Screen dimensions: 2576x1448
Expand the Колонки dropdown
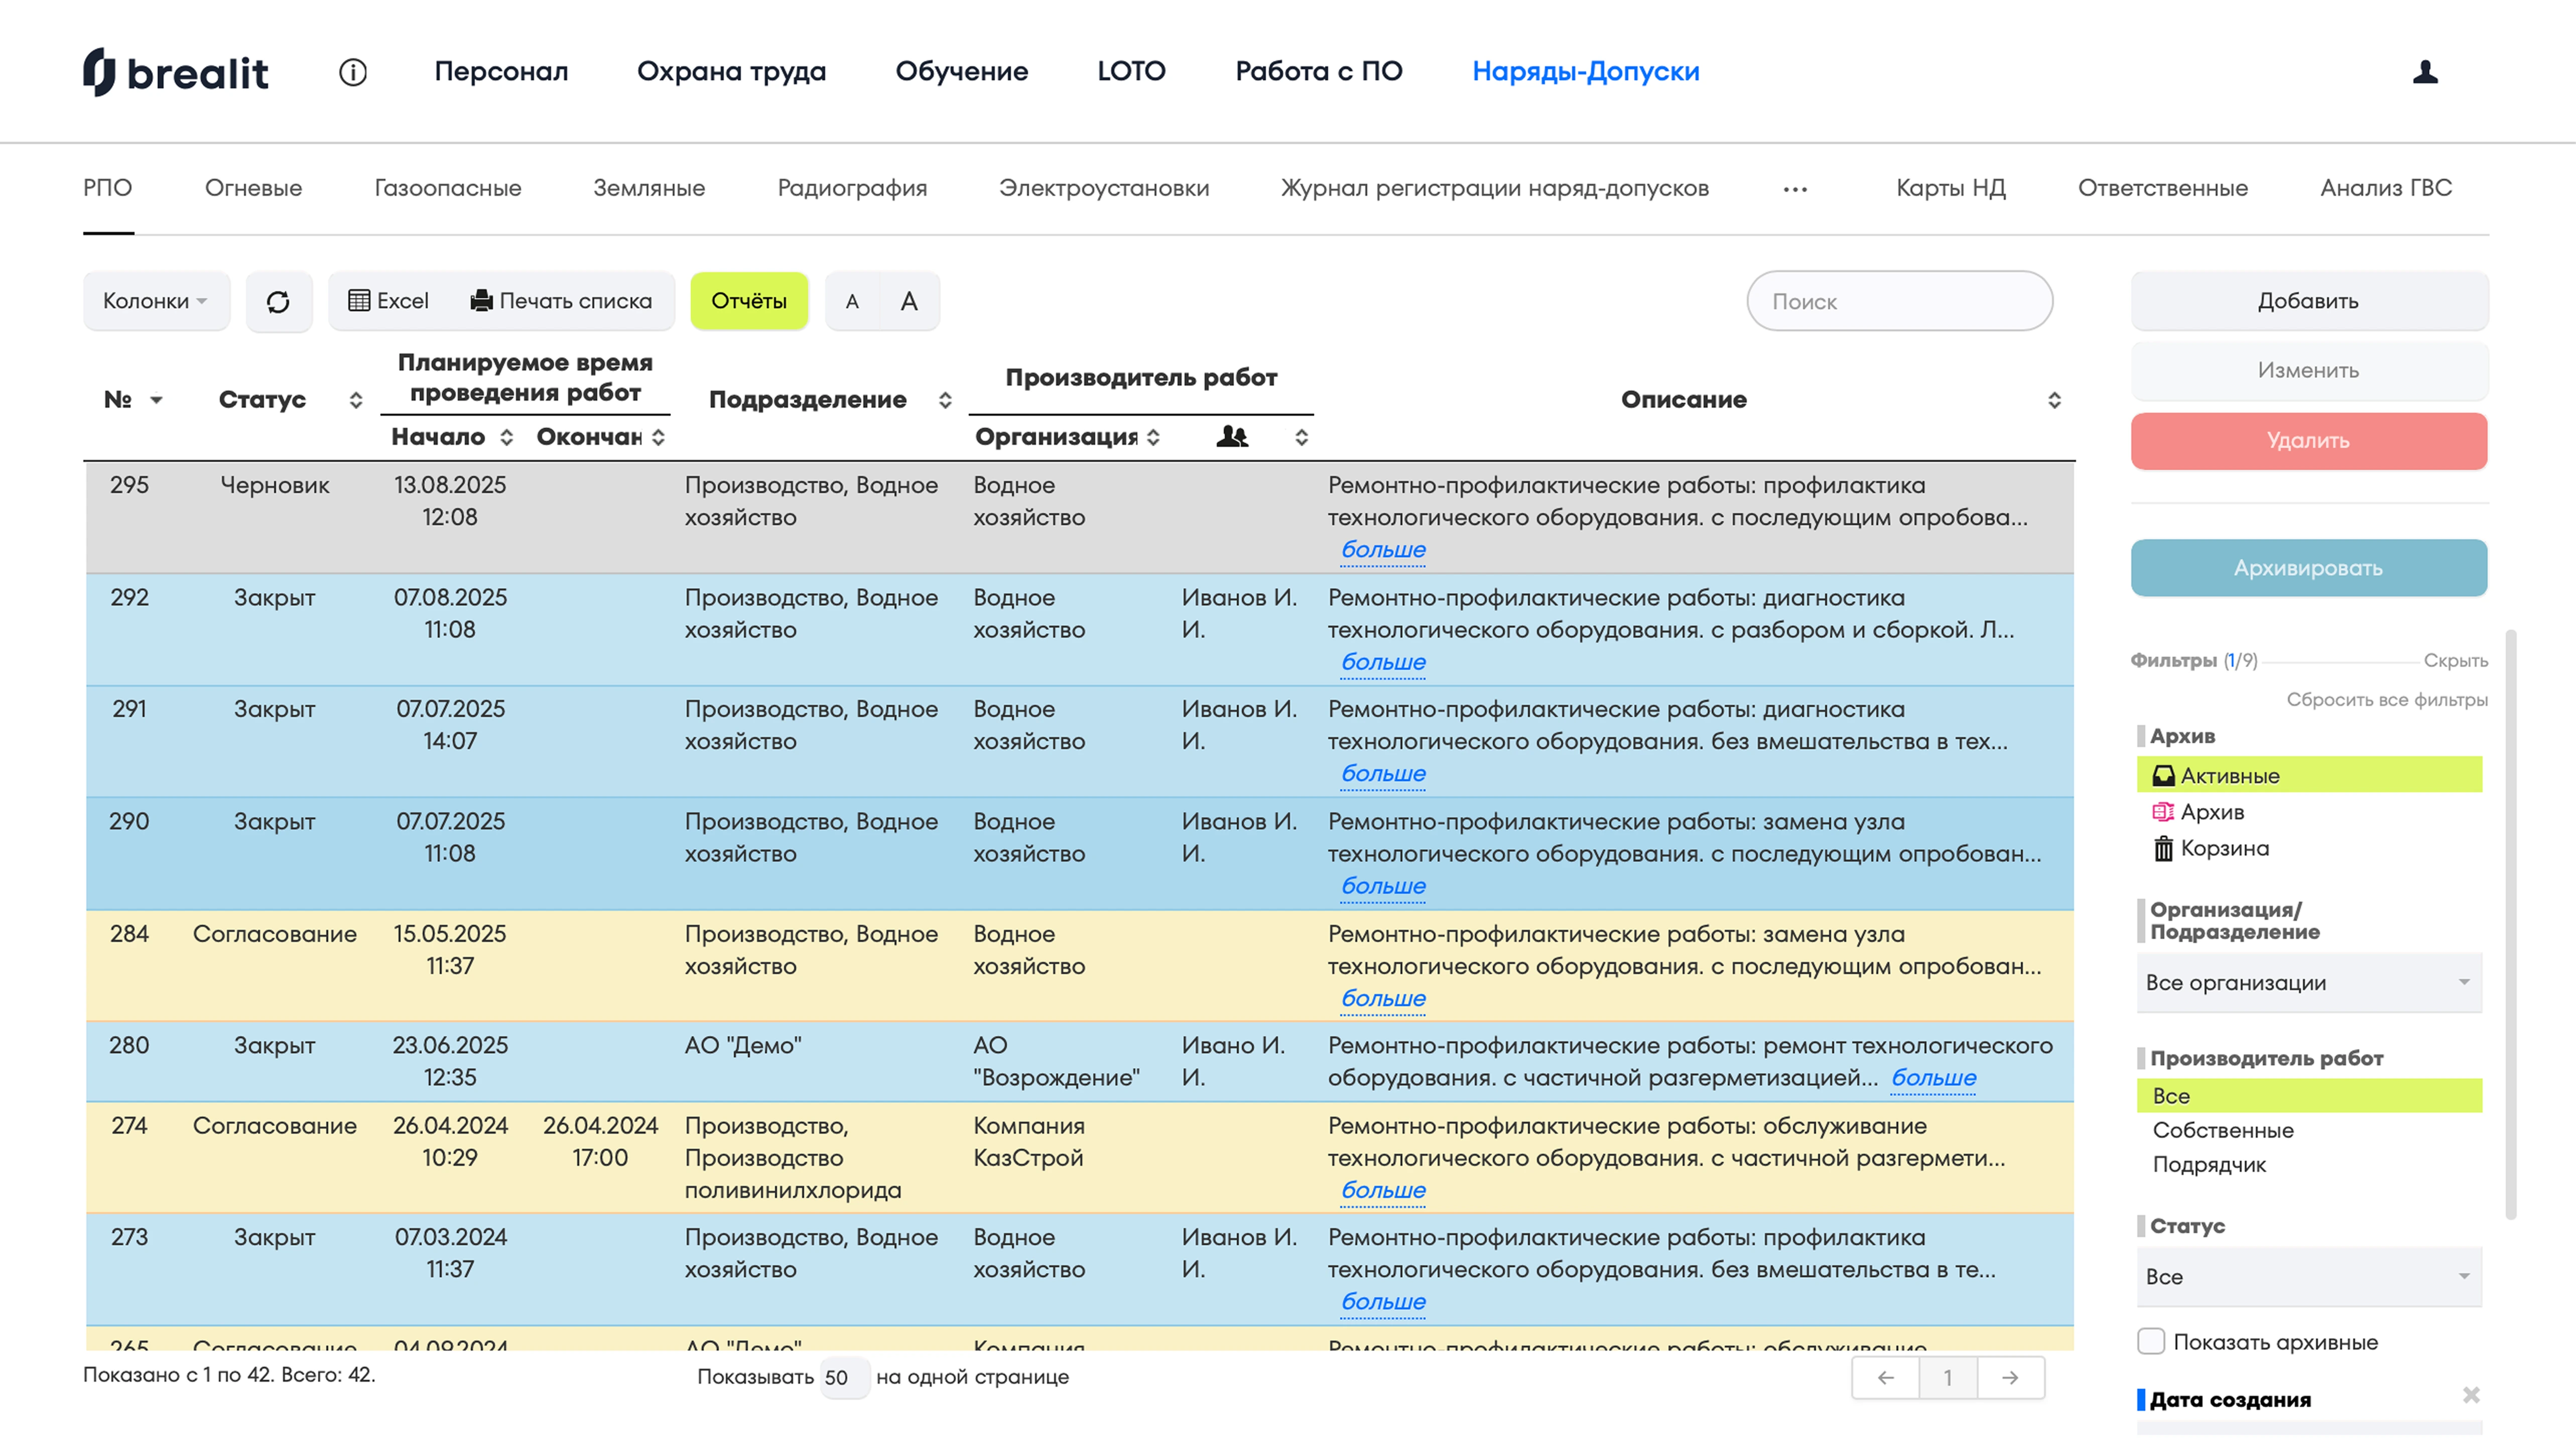(x=156, y=301)
